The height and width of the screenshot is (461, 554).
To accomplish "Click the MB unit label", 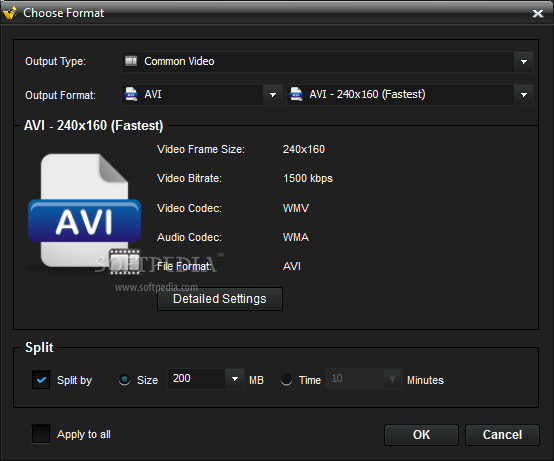I will click(256, 380).
